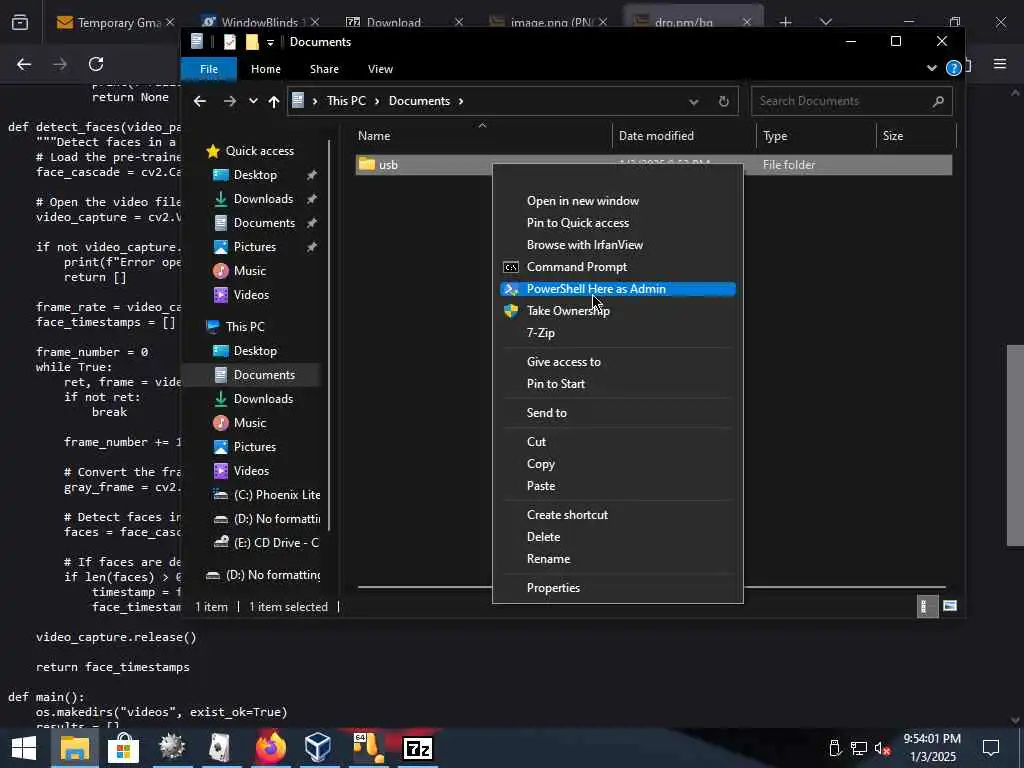
Task: Open PowerShell Here as Admin
Action: (617, 289)
